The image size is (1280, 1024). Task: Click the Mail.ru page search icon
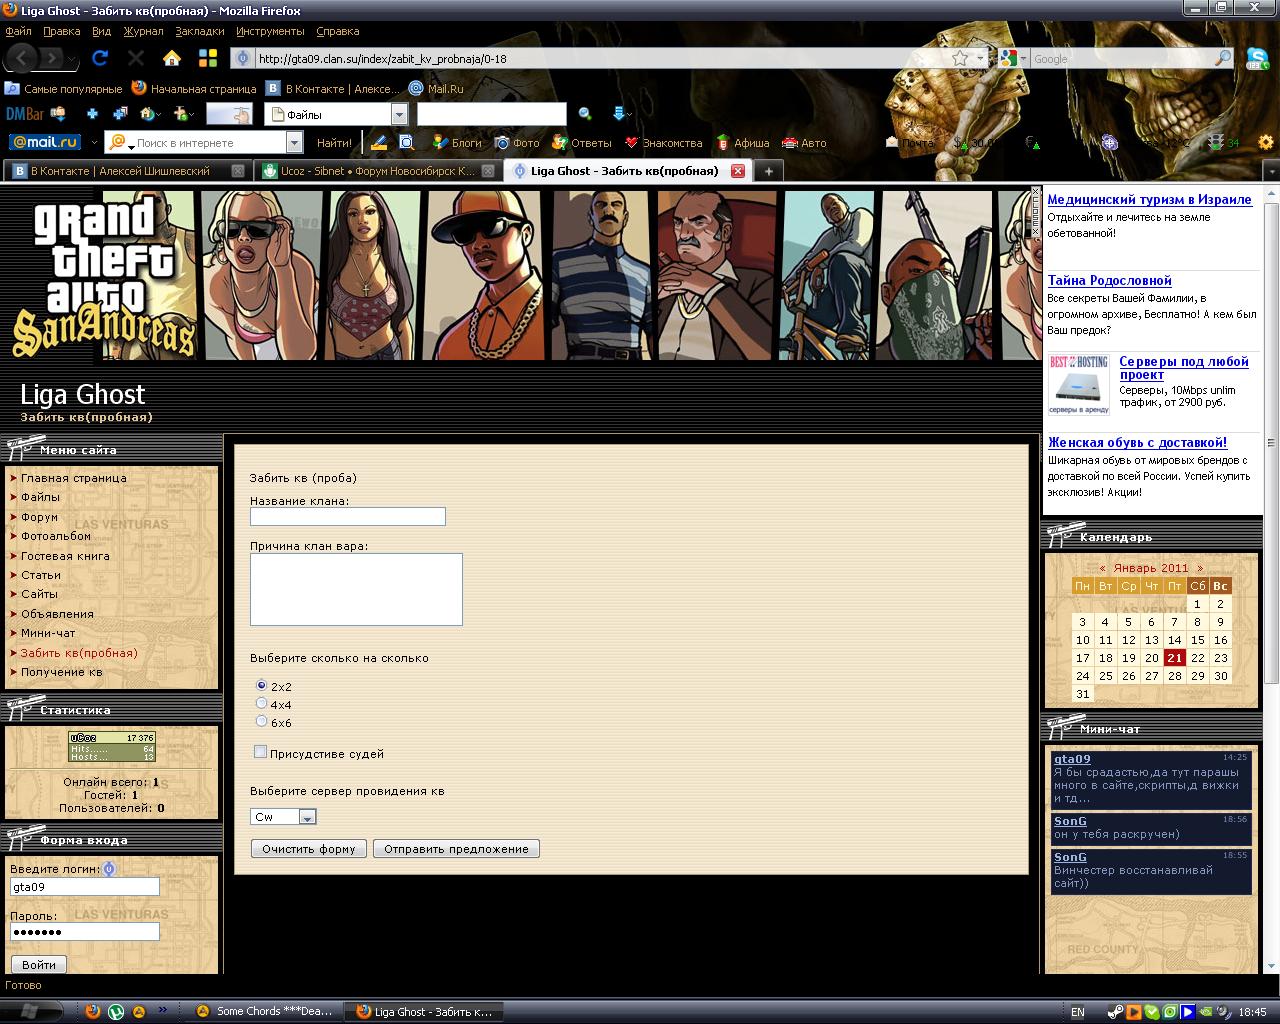[x=406, y=142]
